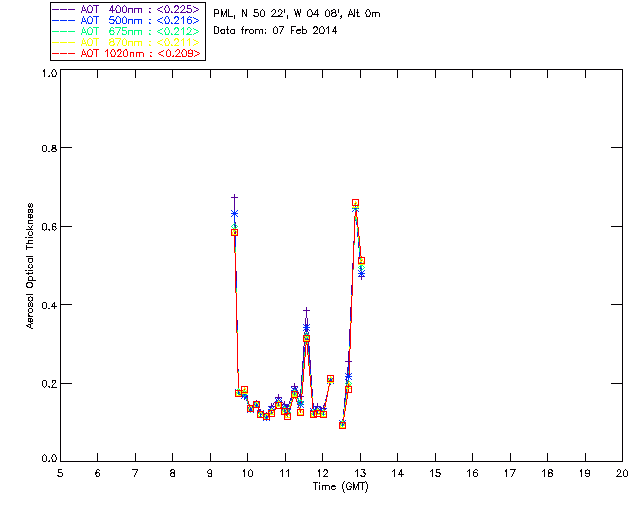Screen dimensions: 640x512
Task: Click the x-axis tick label 14
Action: tap(398, 473)
